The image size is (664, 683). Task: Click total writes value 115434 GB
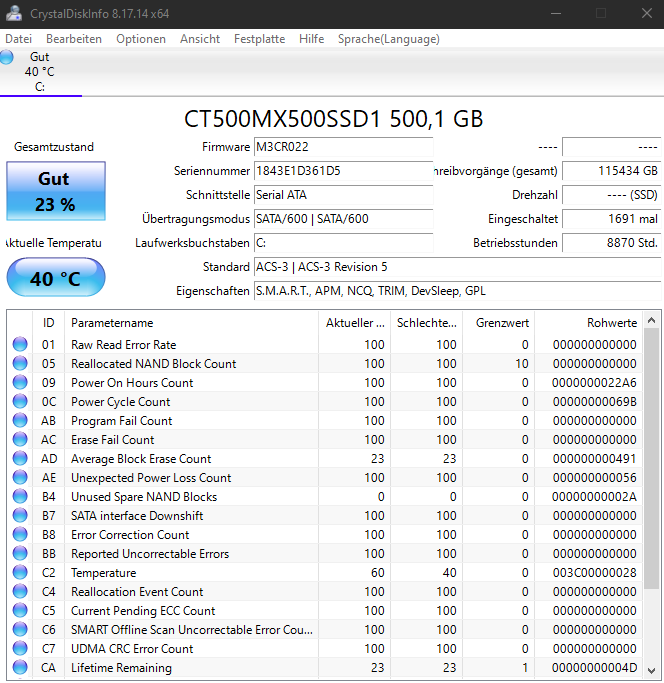tap(612, 171)
